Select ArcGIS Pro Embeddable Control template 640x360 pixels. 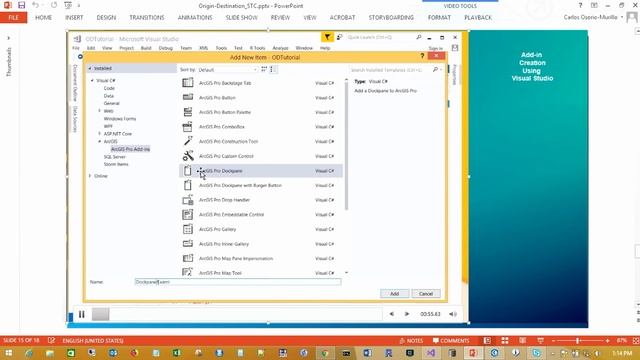(x=261, y=214)
